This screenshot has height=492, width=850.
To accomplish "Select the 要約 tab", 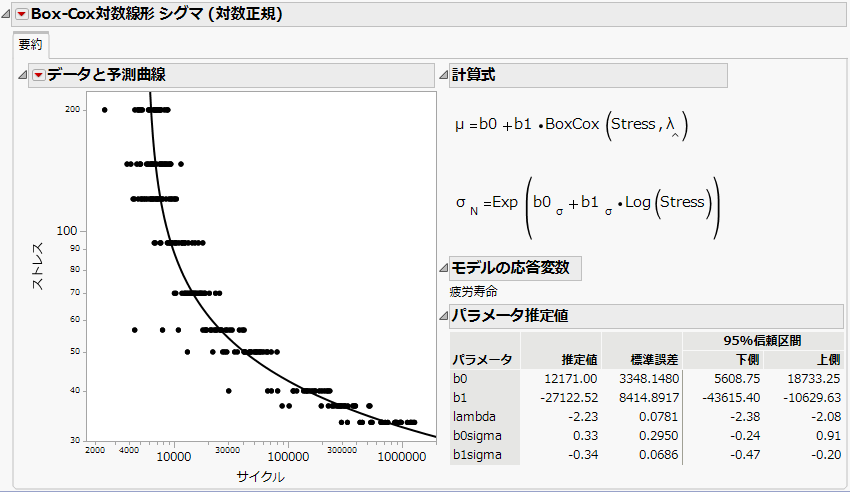I will (30, 44).
